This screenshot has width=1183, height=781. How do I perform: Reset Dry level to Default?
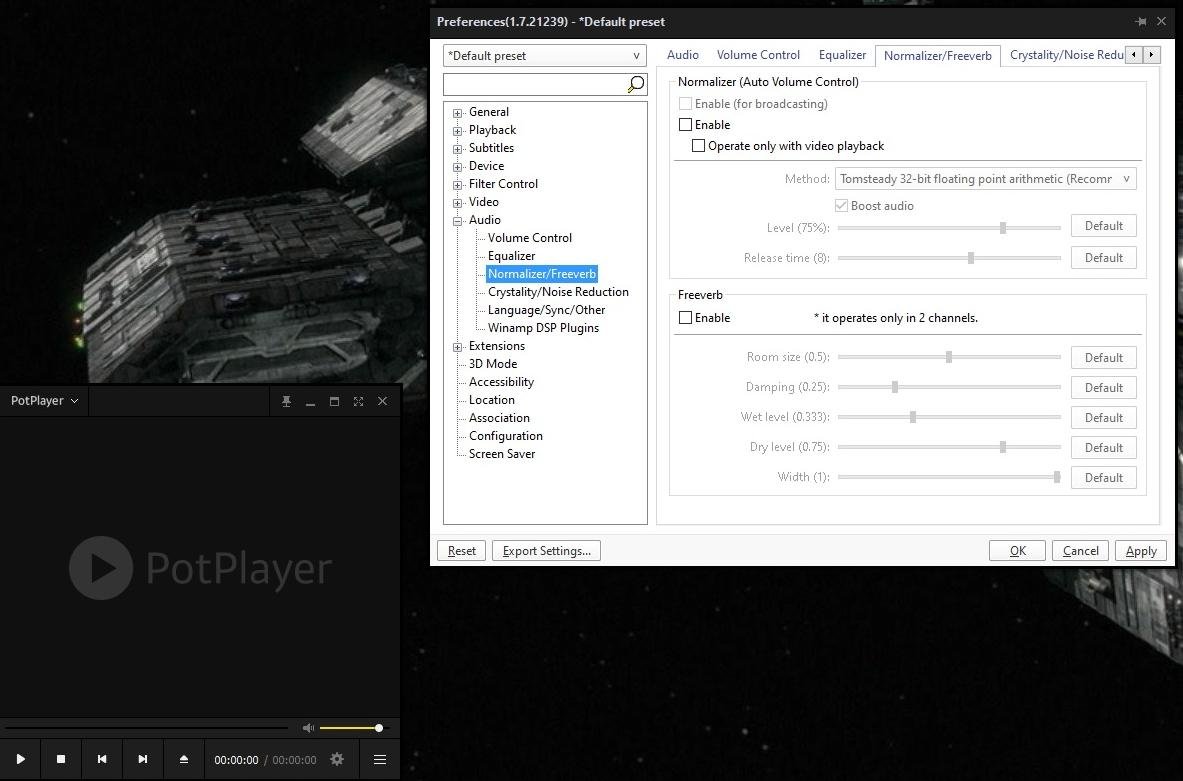[1104, 447]
